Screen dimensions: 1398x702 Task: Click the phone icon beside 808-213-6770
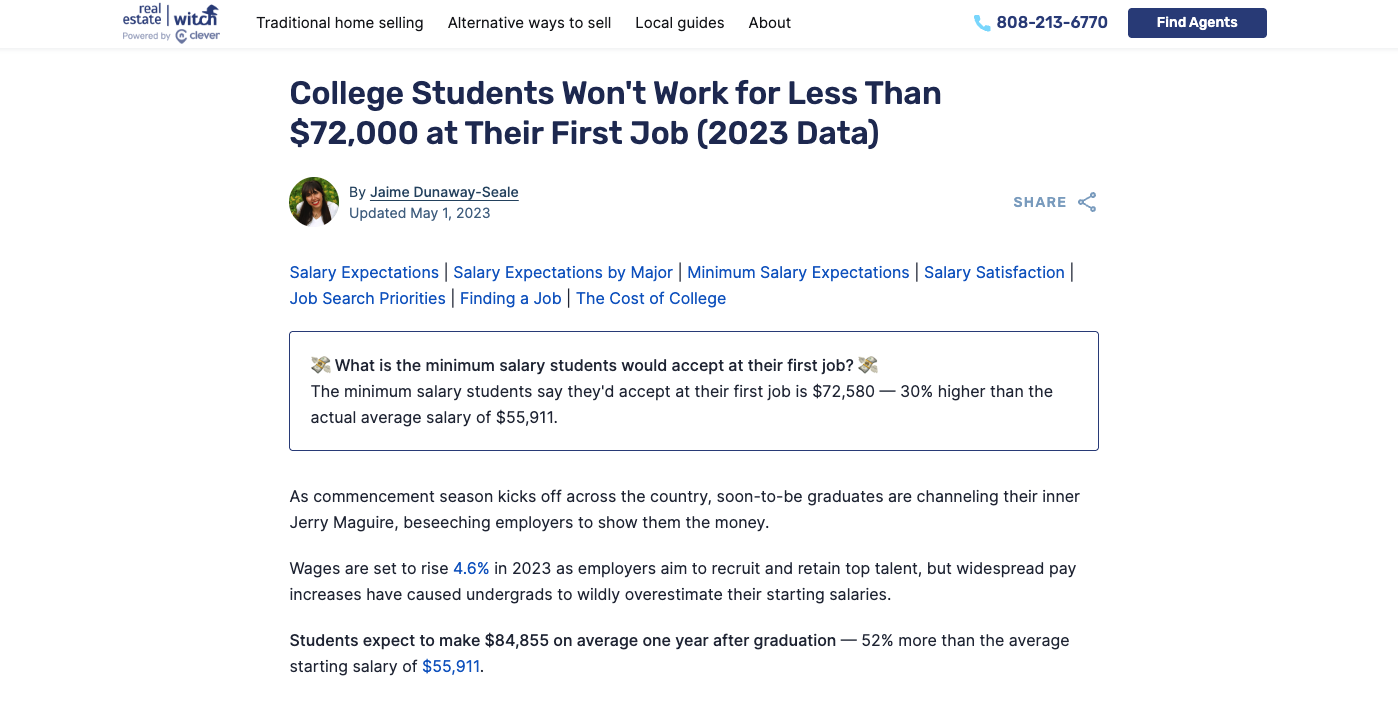982,23
